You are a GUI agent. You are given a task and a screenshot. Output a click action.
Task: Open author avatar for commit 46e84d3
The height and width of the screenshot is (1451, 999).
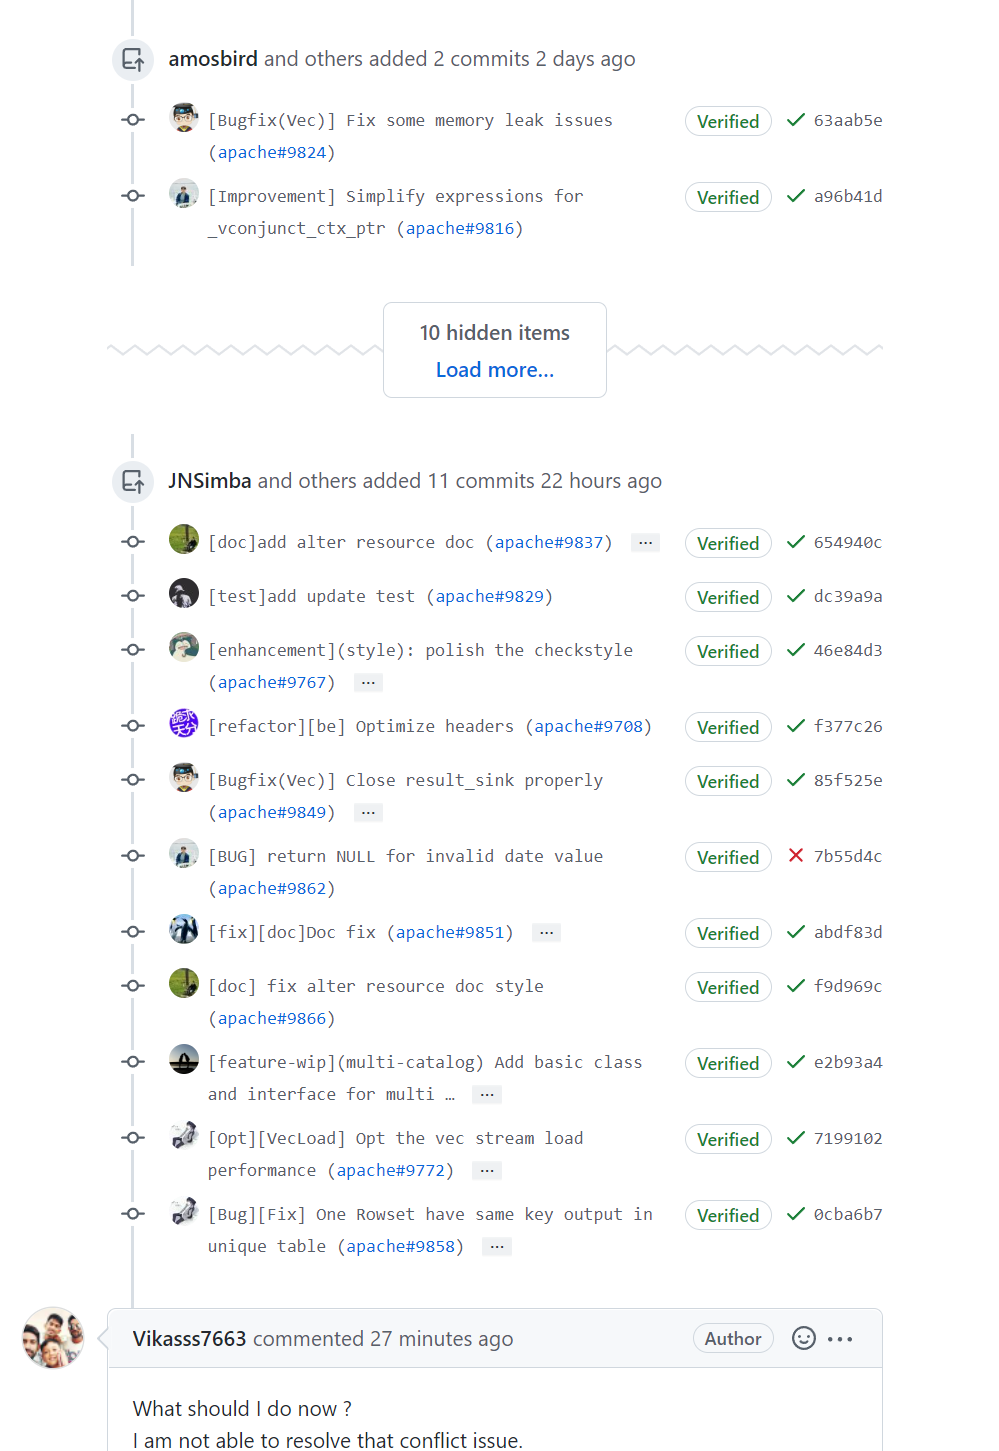tap(184, 647)
